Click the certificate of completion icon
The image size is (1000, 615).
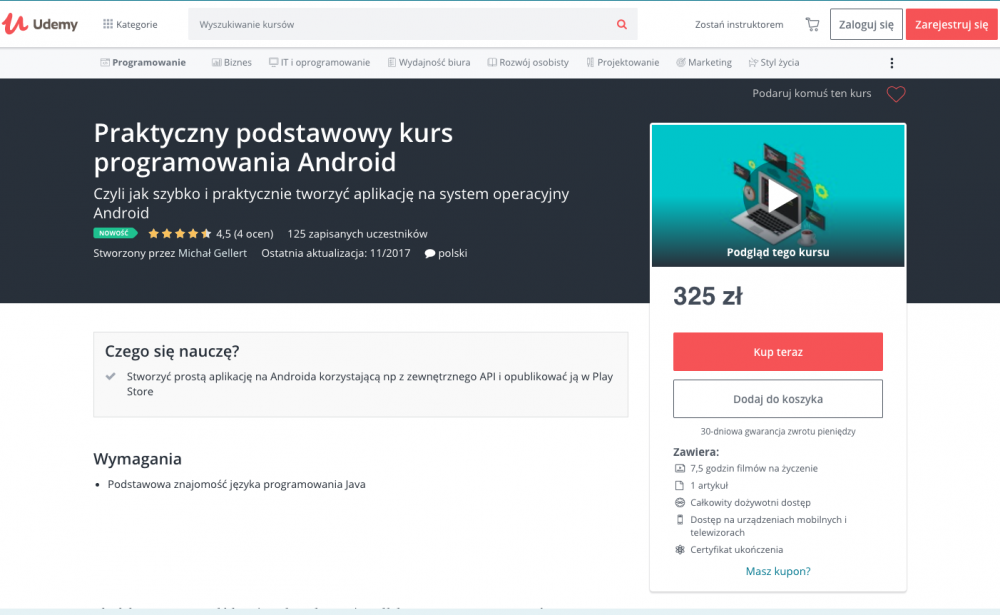680,549
